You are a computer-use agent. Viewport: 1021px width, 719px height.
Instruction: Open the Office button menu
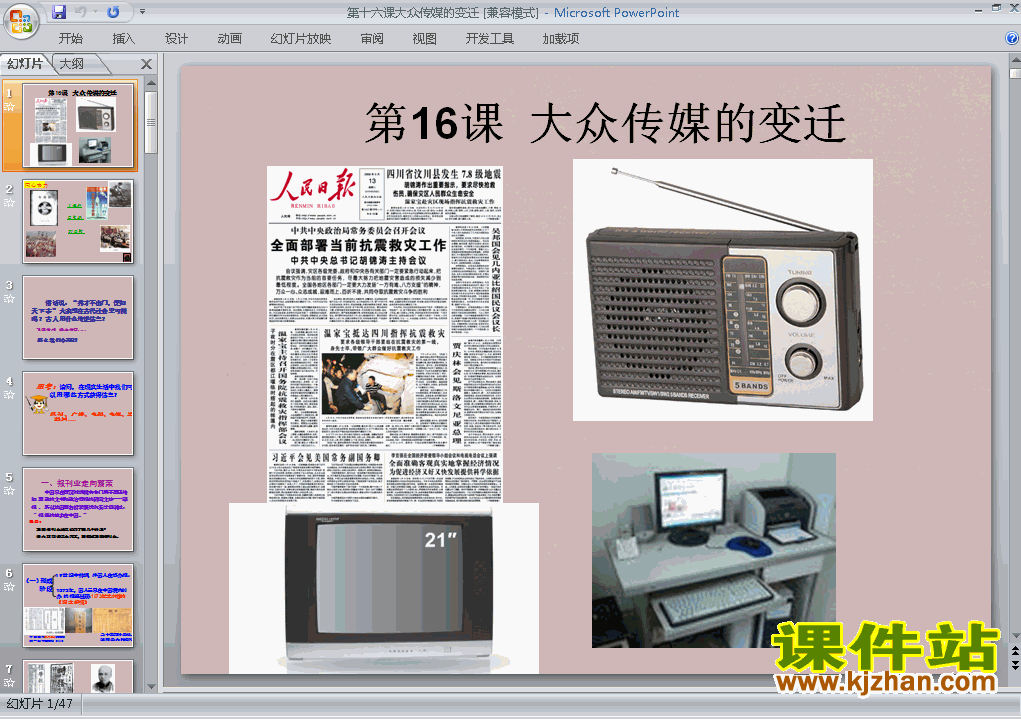point(21,20)
